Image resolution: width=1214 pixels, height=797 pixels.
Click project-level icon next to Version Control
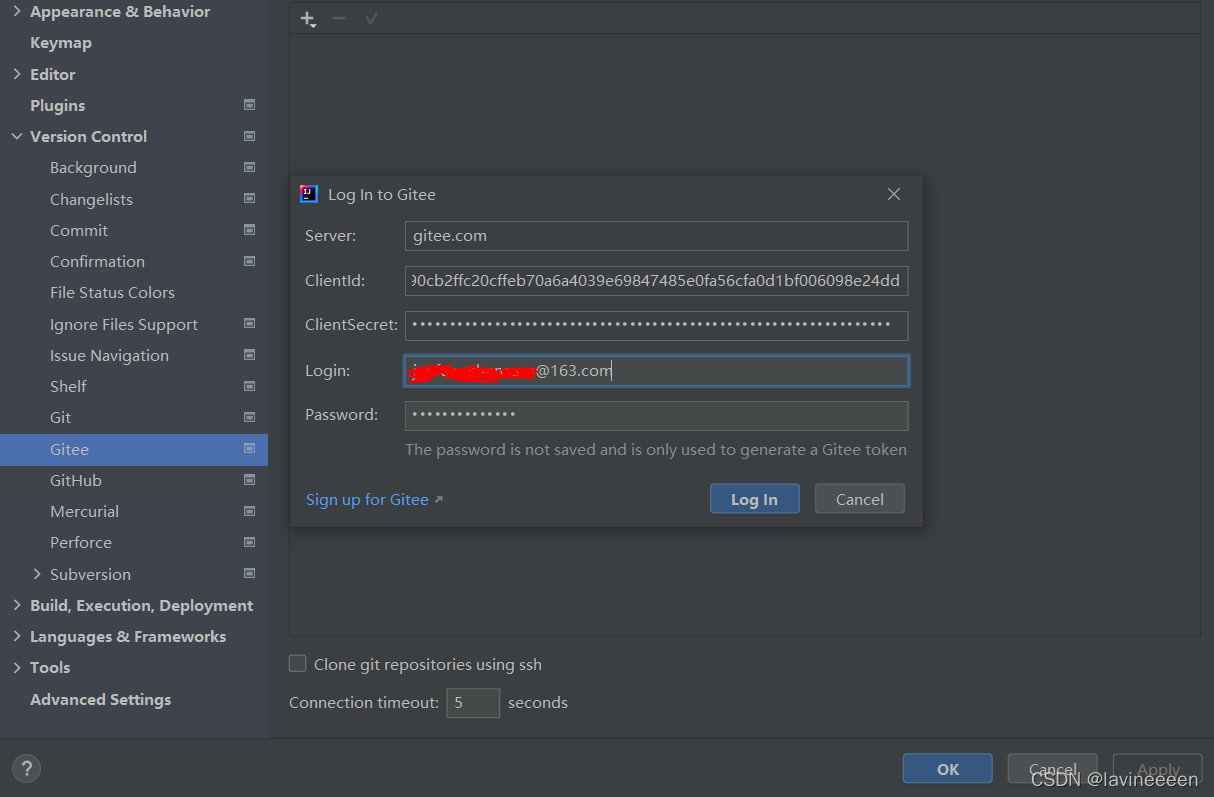click(249, 136)
